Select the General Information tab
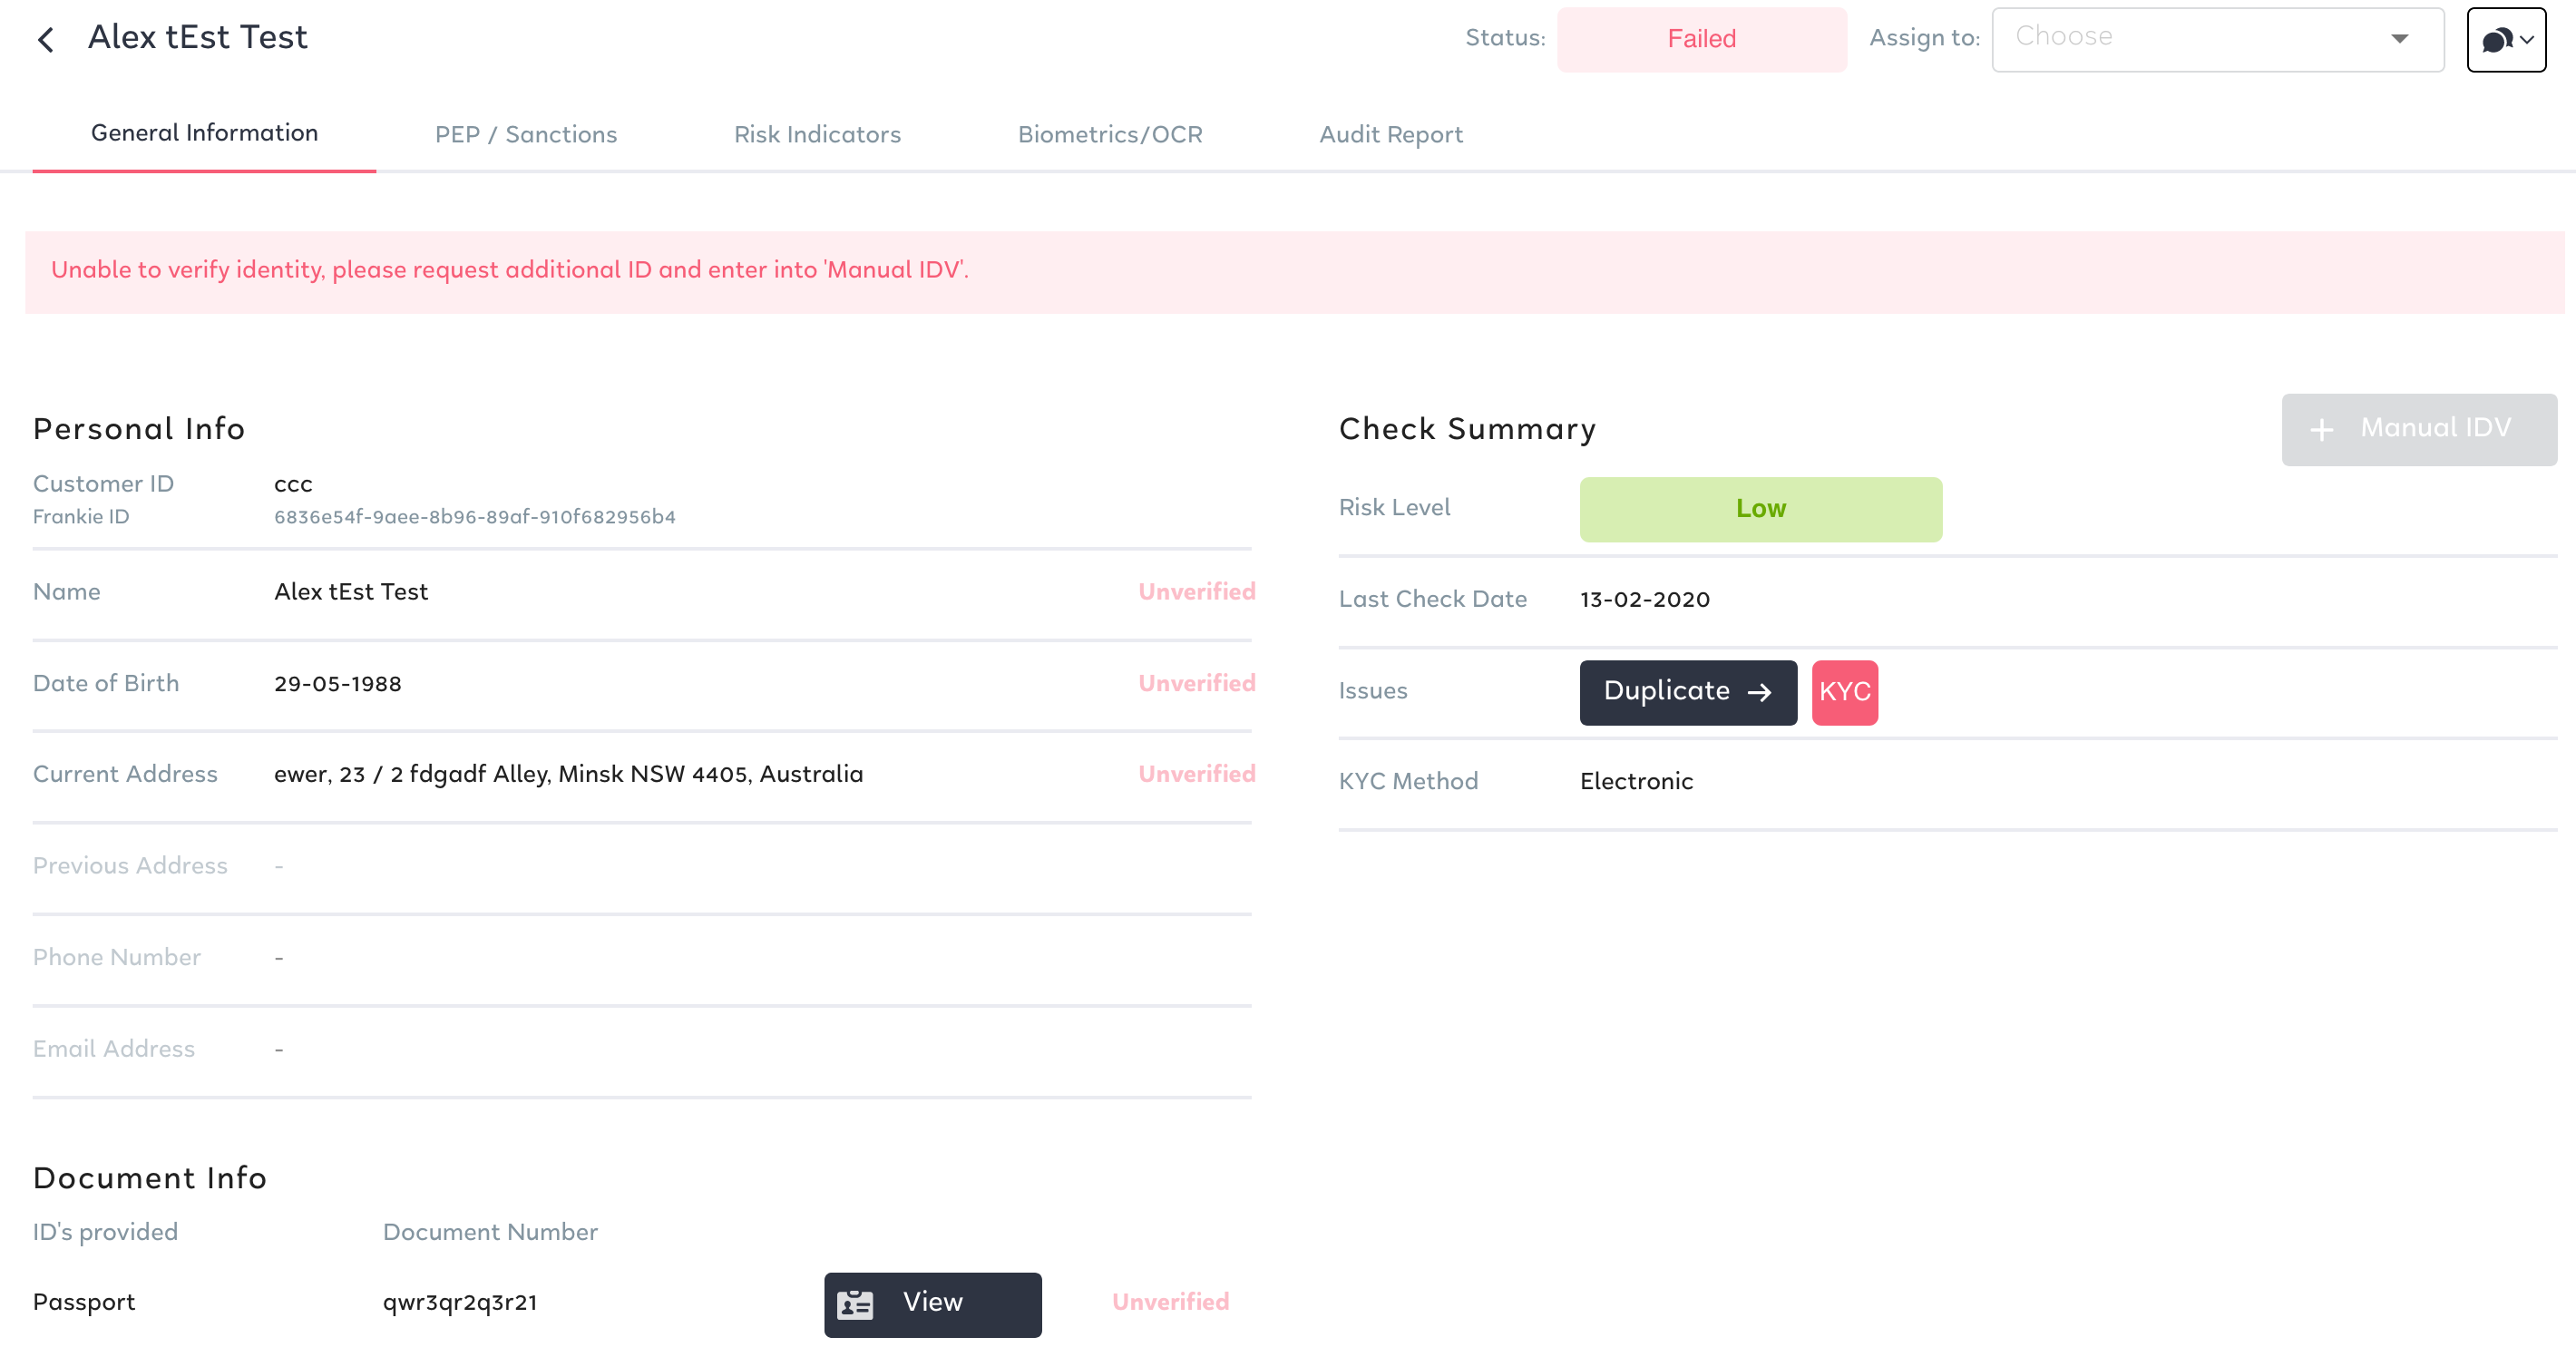This screenshot has height=1357, width=2576. (204, 133)
